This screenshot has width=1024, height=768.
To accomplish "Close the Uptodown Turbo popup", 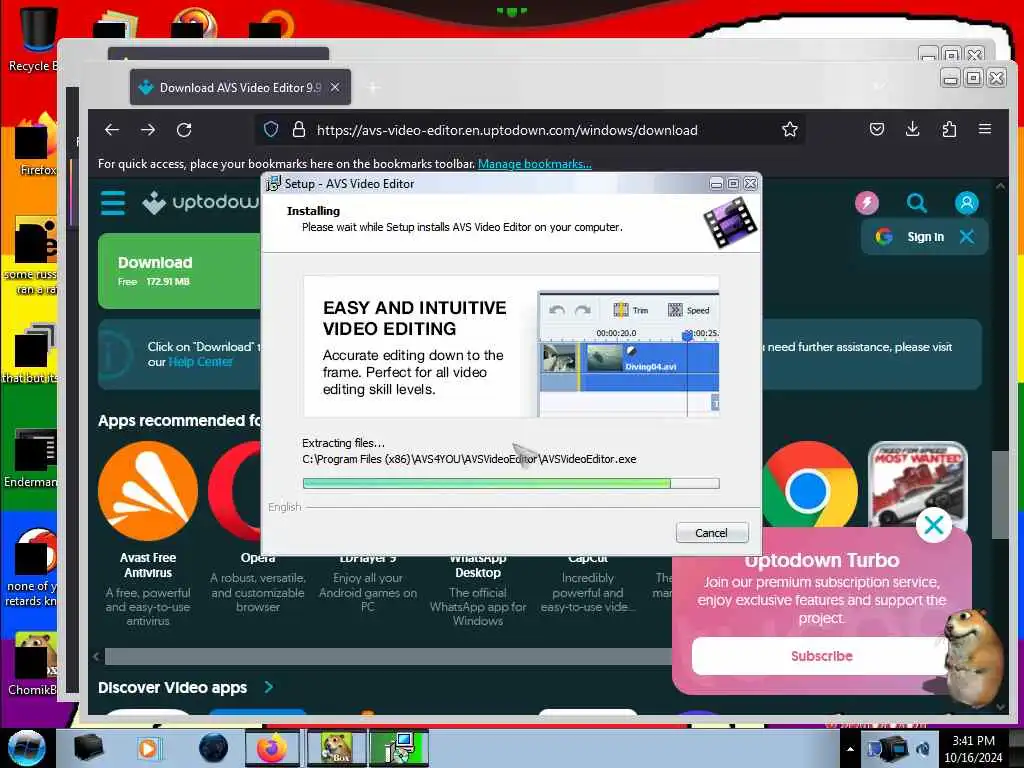I will click(933, 524).
